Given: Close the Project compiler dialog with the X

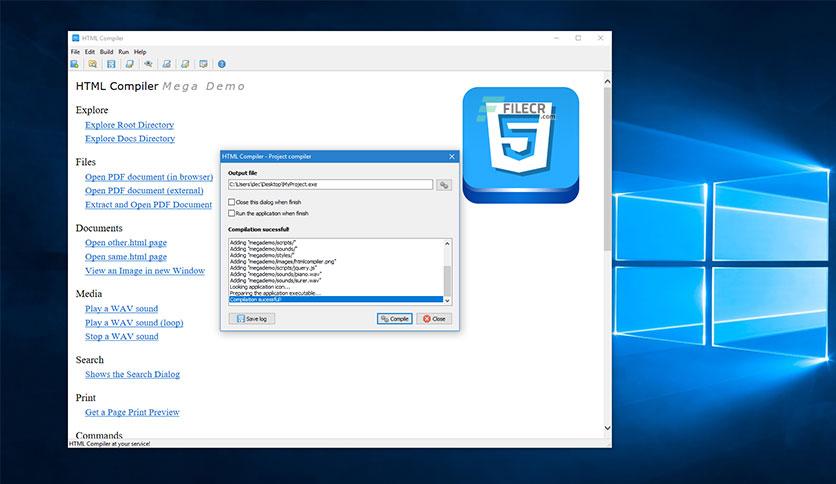Looking at the screenshot, I should 452,156.
